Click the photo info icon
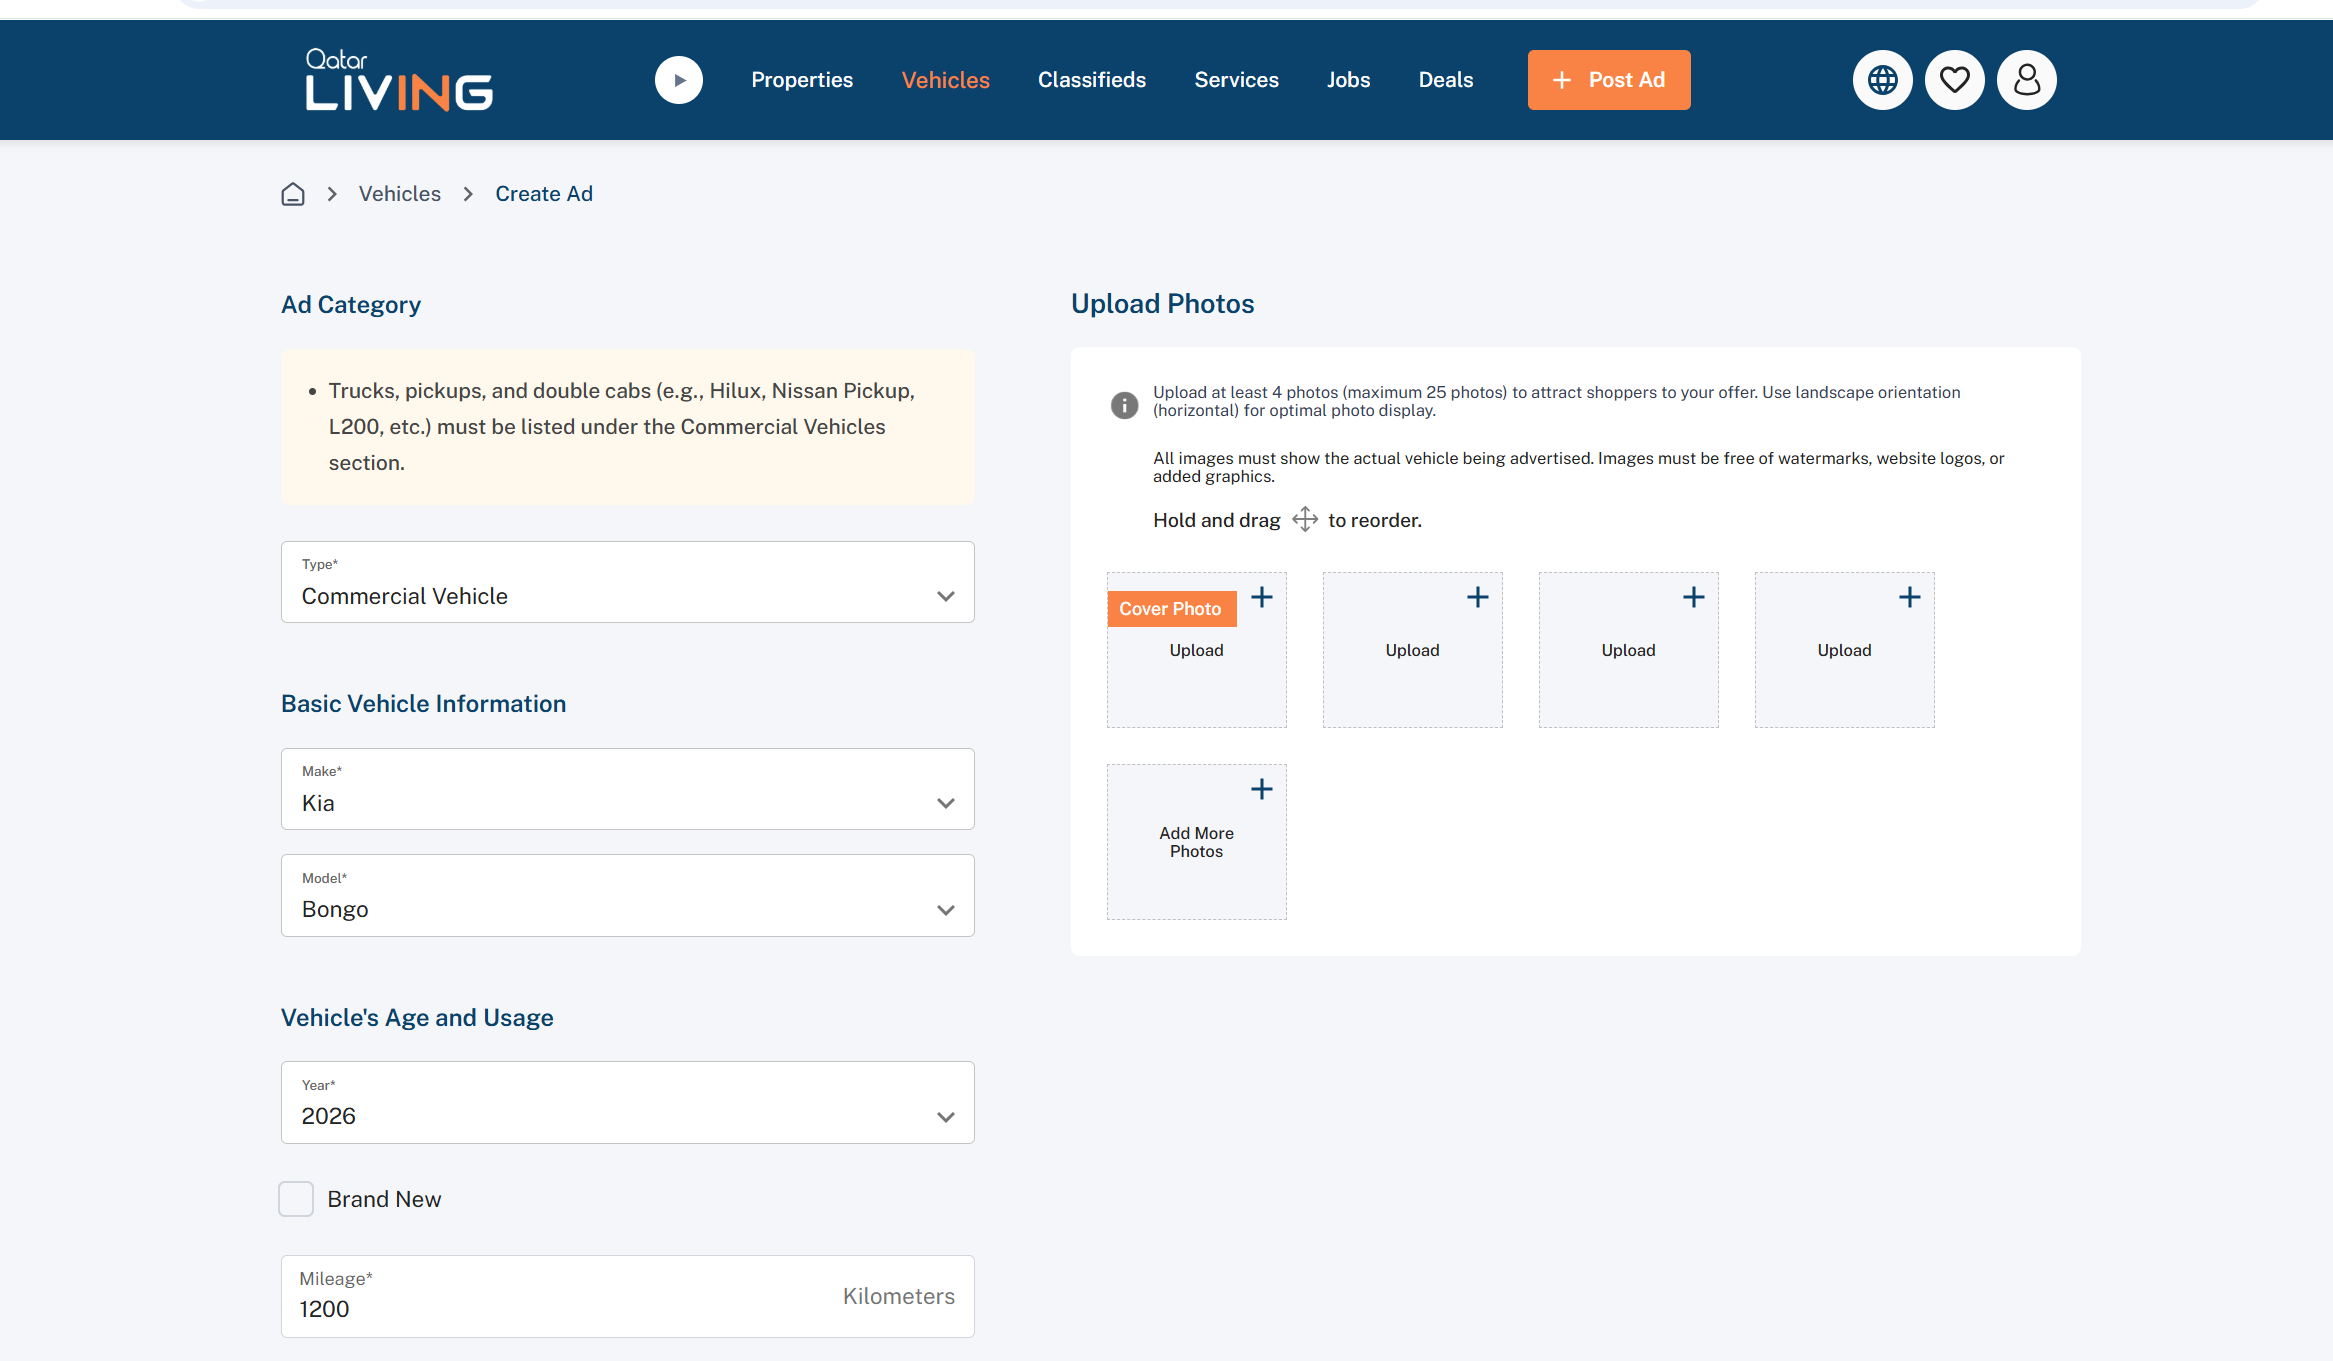The height and width of the screenshot is (1361, 2333). pyautogui.click(x=1124, y=404)
